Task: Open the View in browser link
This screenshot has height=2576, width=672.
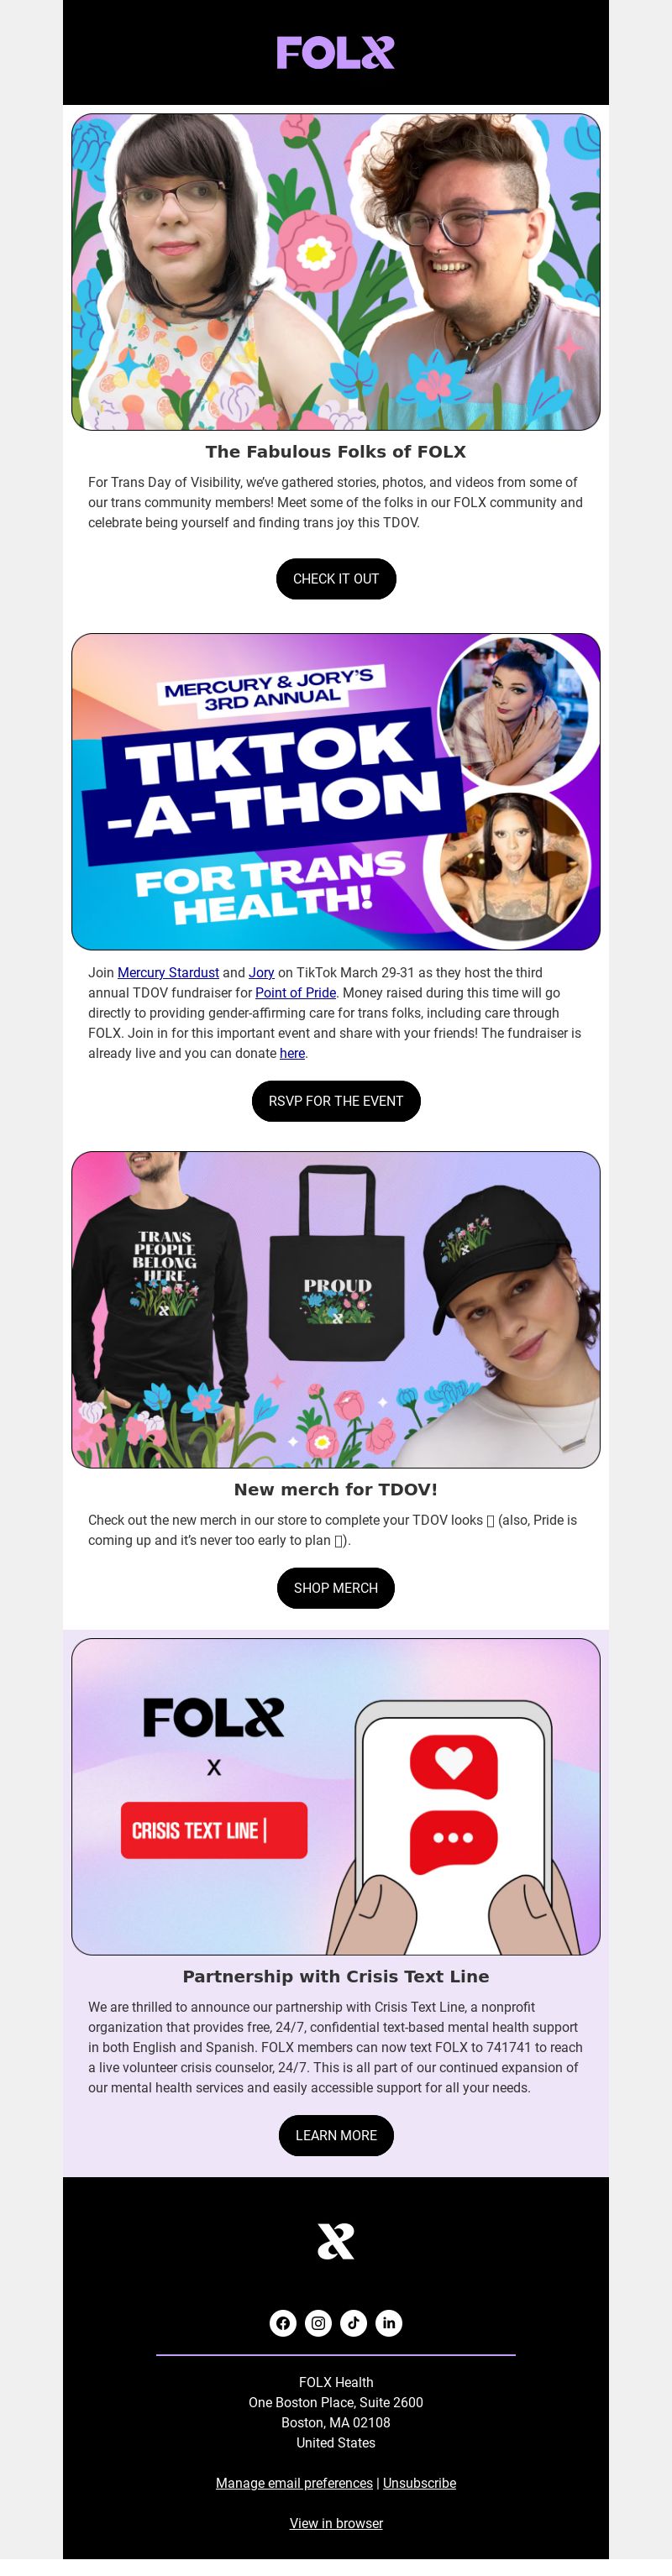Action: coord(336,2523)
